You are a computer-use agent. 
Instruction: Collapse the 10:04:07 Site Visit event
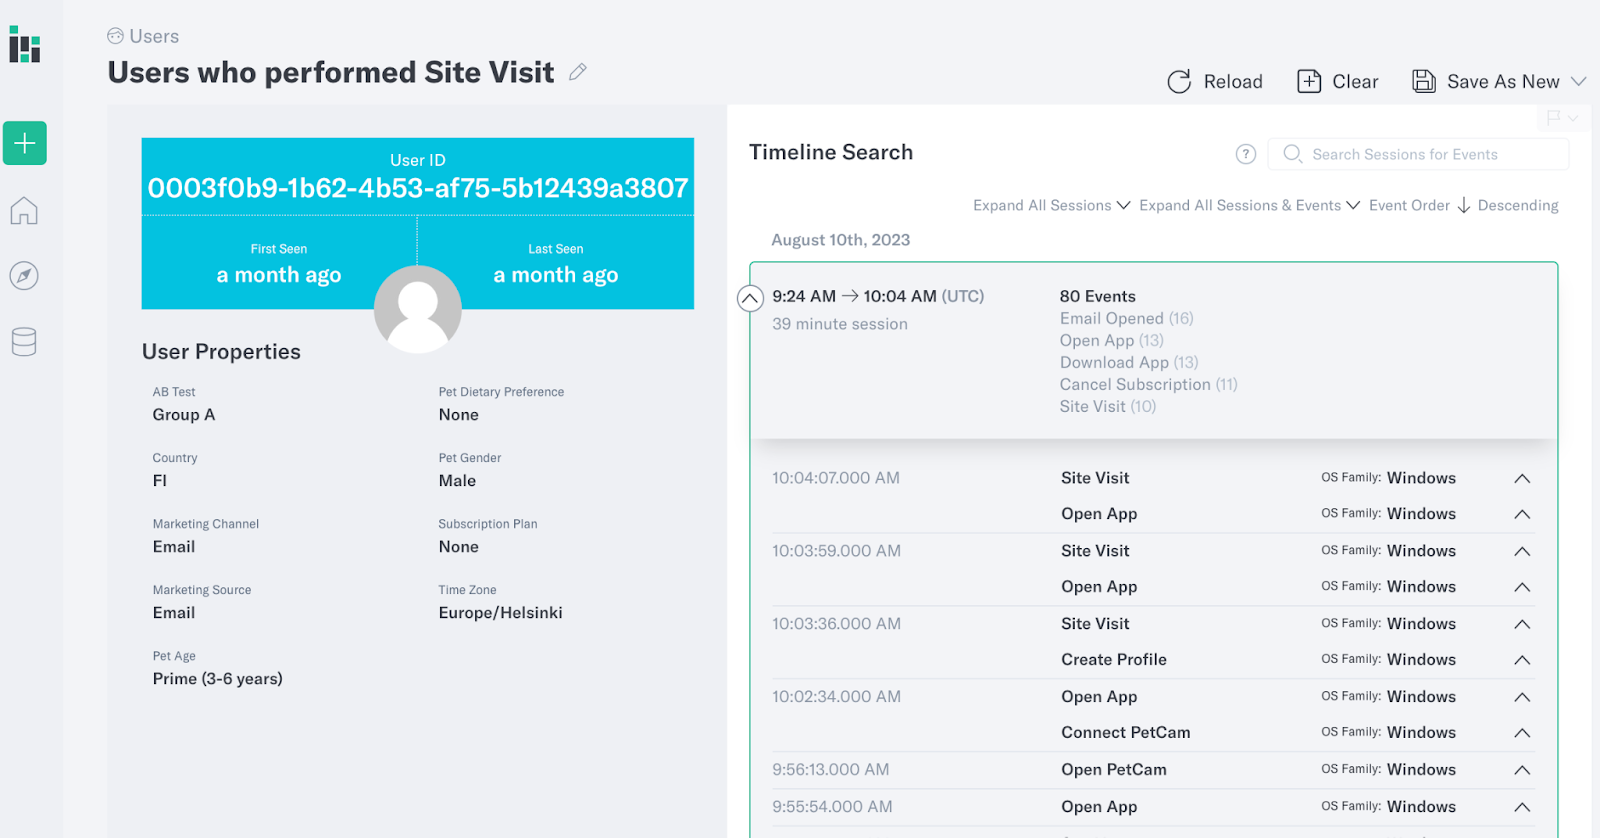(x=1522, y=478)
